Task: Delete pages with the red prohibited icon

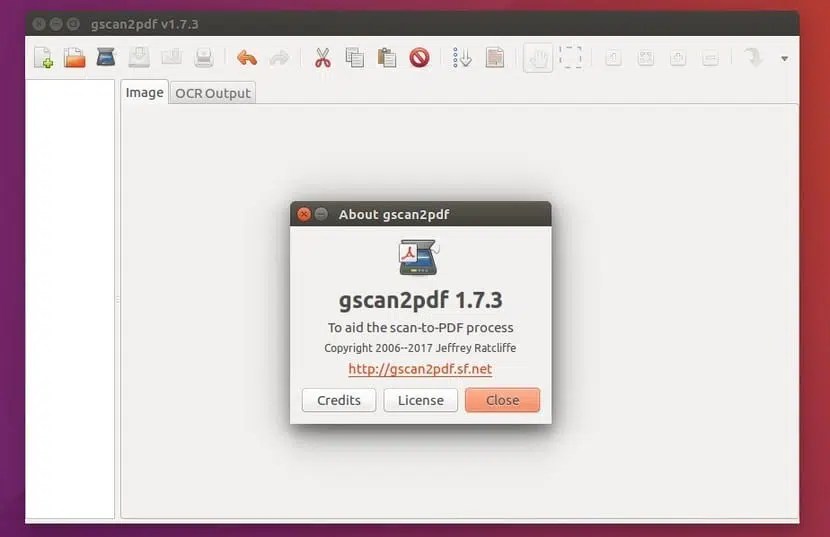Action: 419,58
